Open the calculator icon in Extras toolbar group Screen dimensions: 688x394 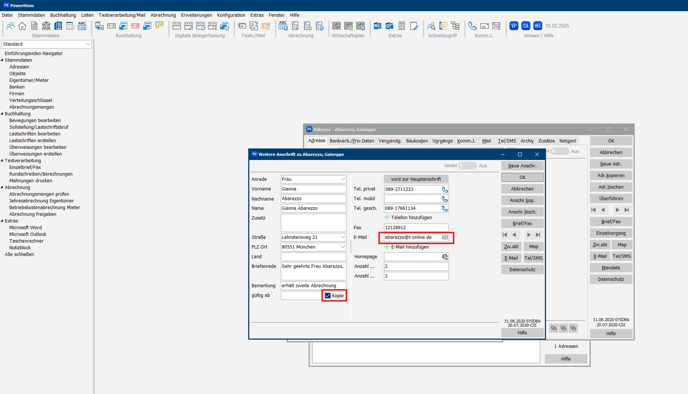coord(401,26)
